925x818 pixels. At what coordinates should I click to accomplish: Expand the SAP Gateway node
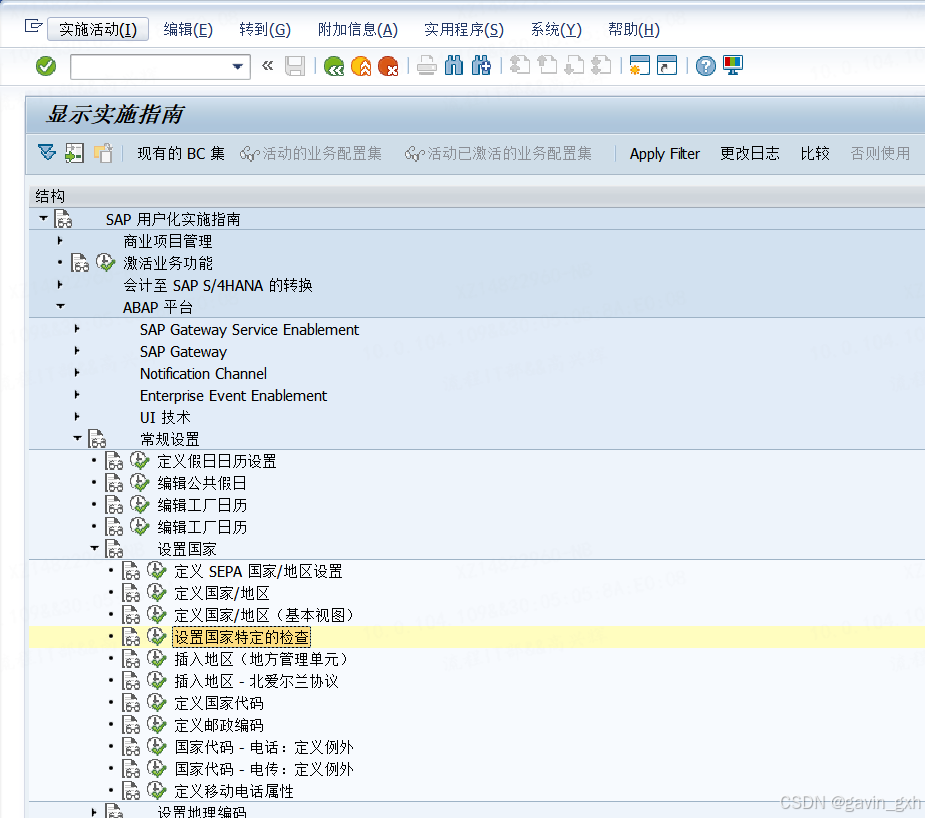pos(77,351)
